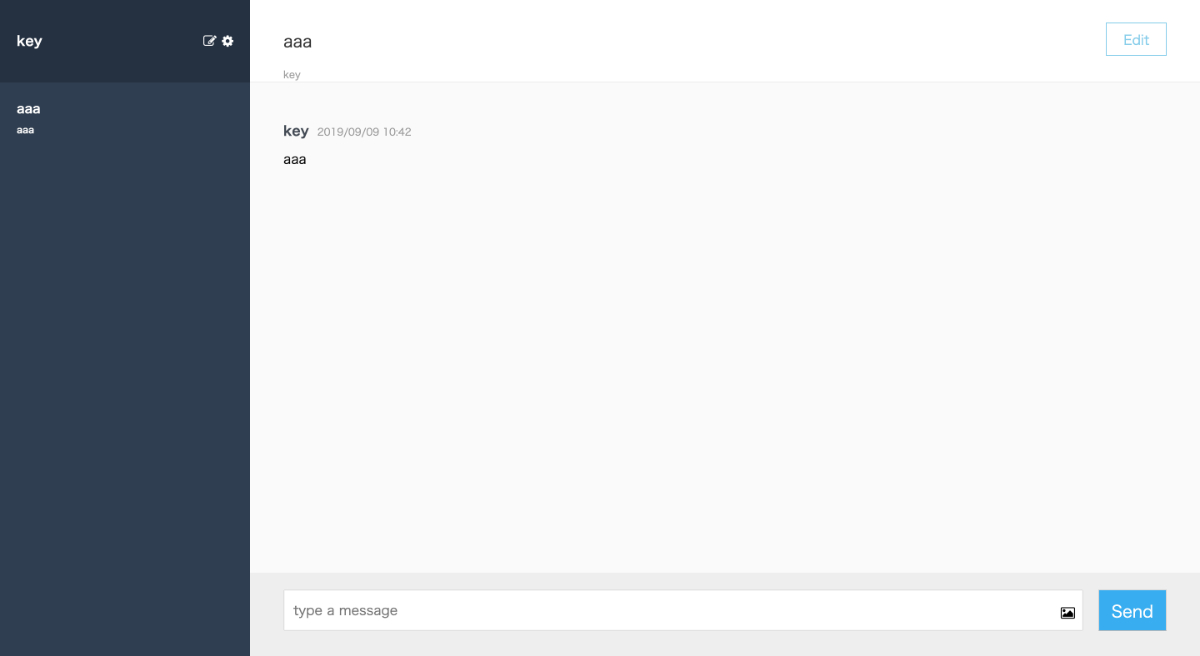Click blank white space in chat header

coord(700,41)
